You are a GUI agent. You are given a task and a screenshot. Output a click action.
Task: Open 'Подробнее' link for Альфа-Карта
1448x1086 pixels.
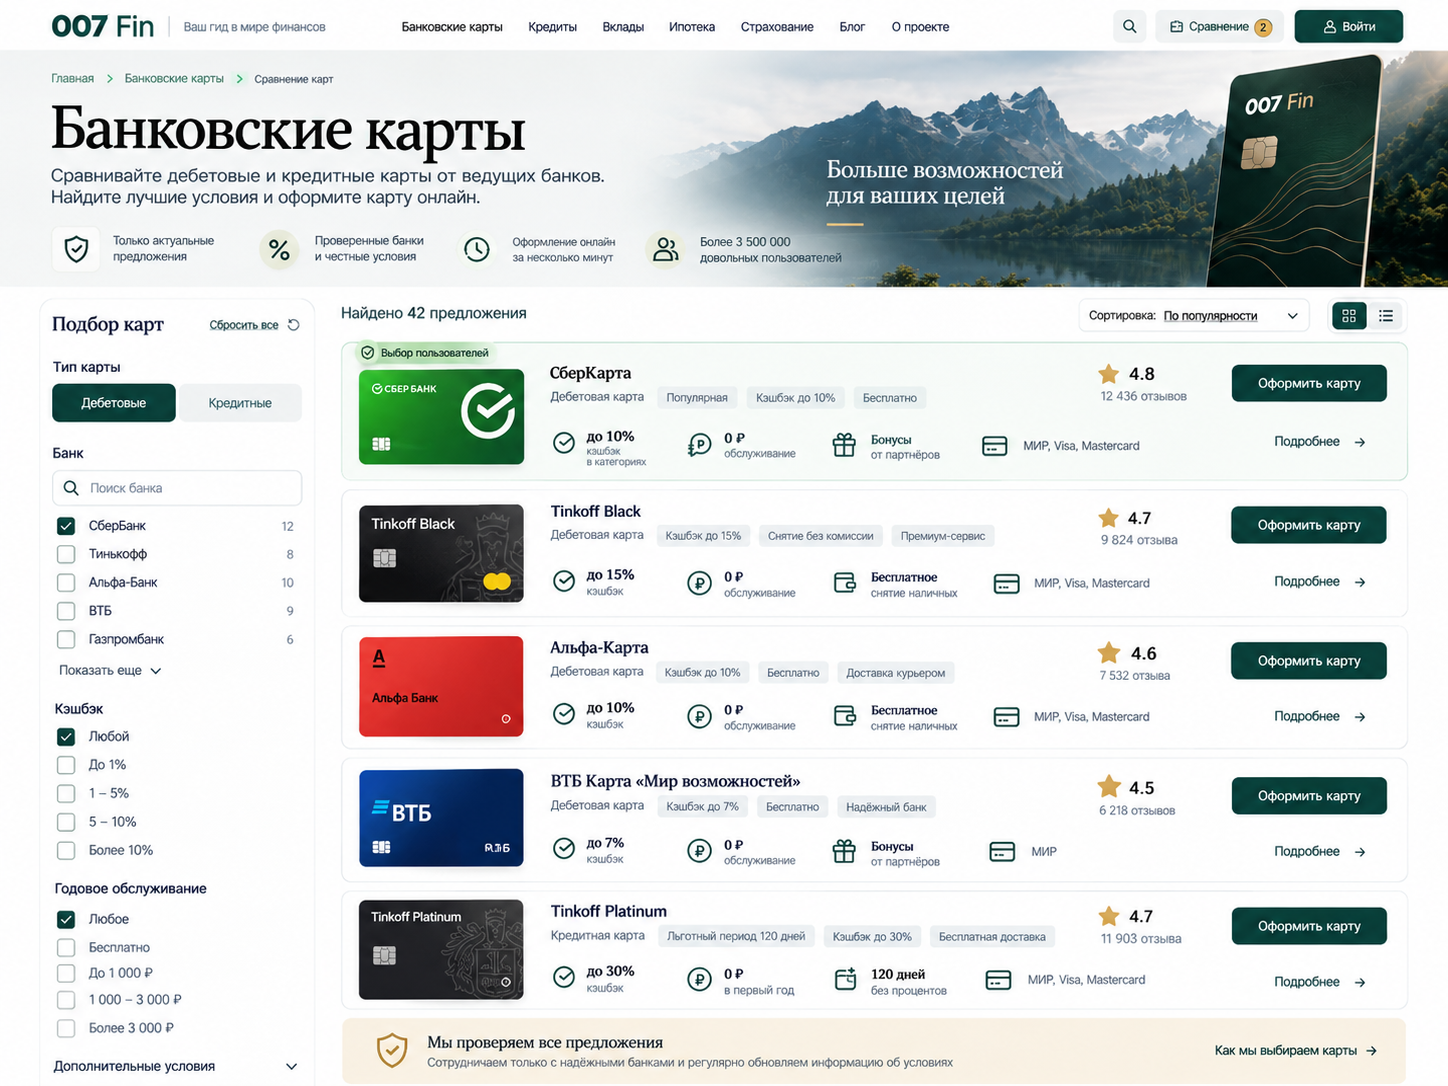coord(1320,716)
